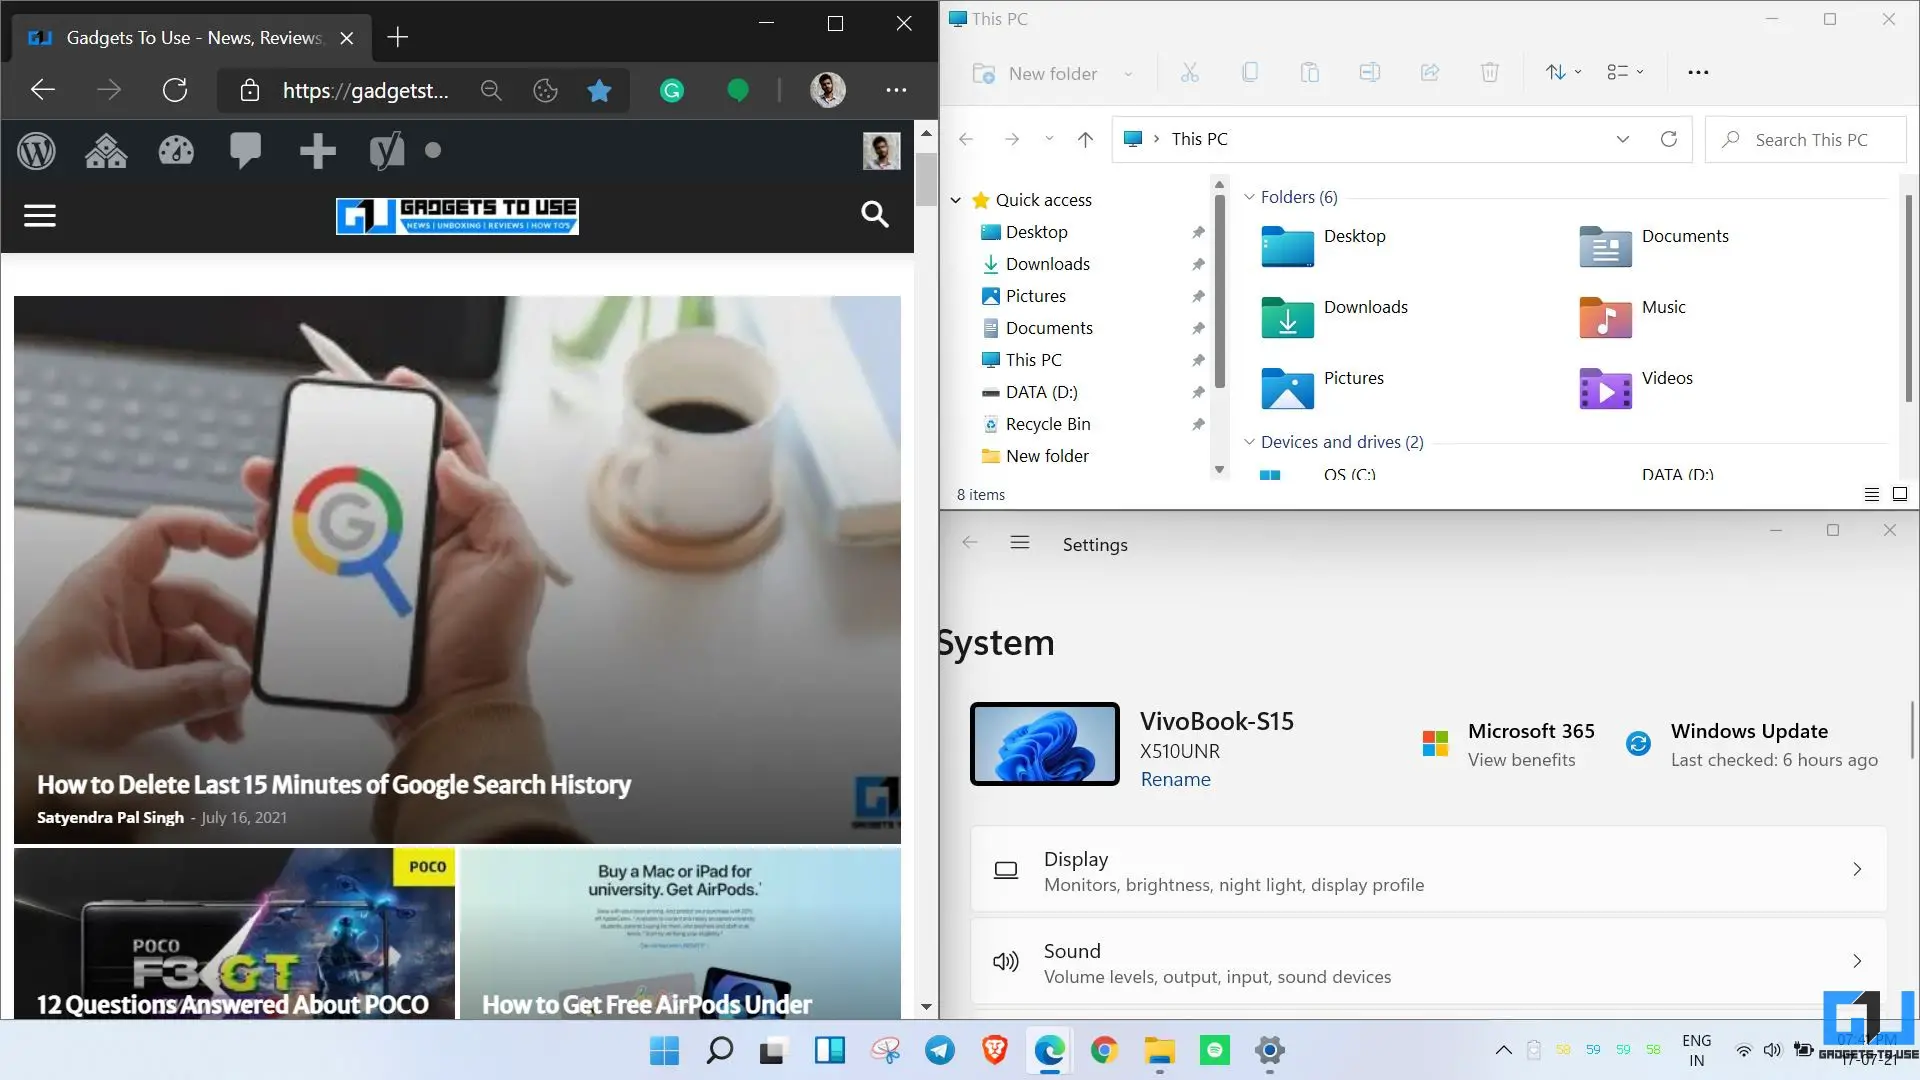Click the search magnifier icon on Gadgets To Use
Viewport: 1920px width, 1080px height.
pos(874,214)
